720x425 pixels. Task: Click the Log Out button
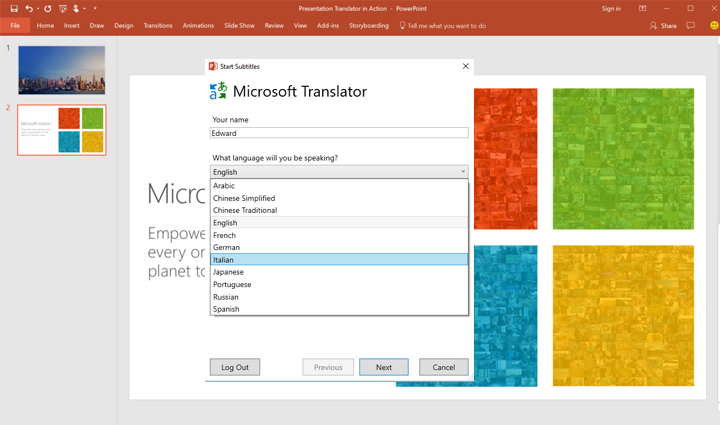coord(235,367)
